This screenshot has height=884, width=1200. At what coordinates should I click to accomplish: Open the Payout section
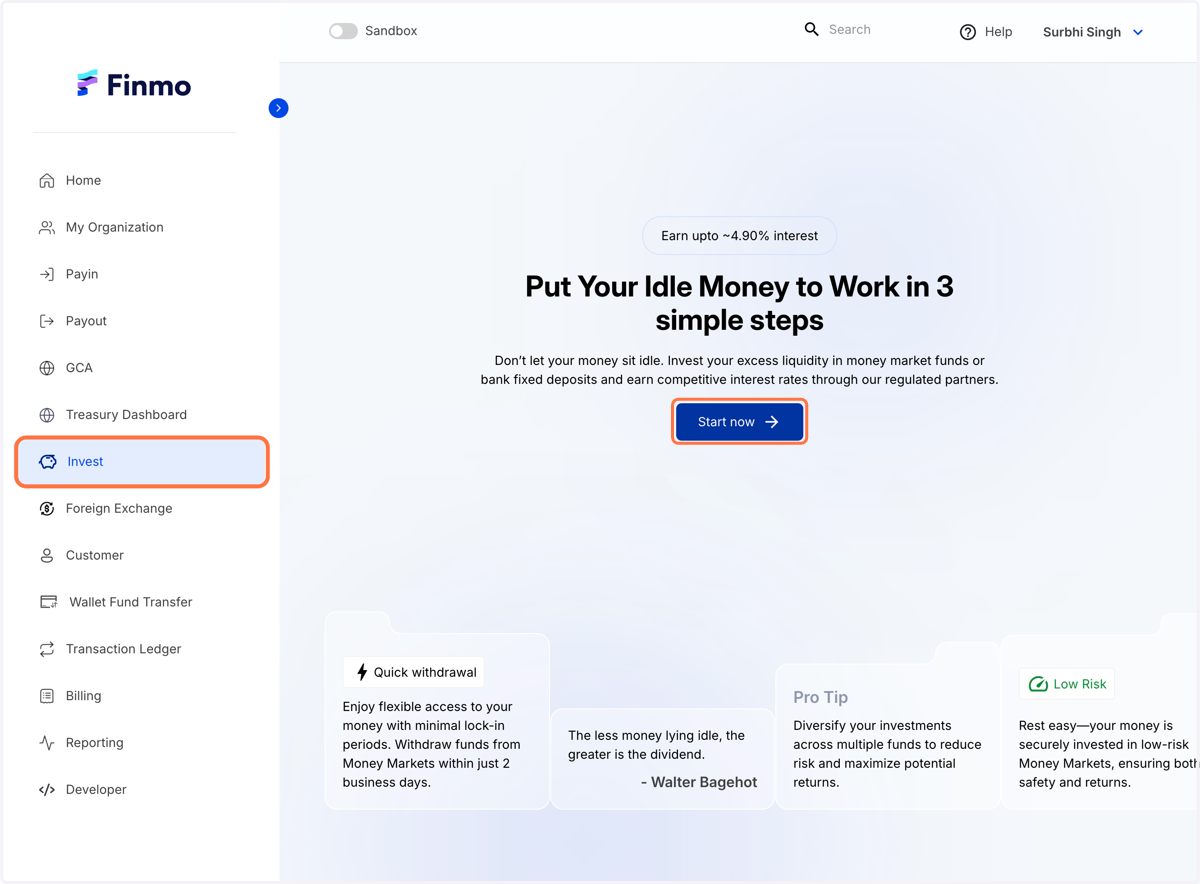tap(142, 321)
